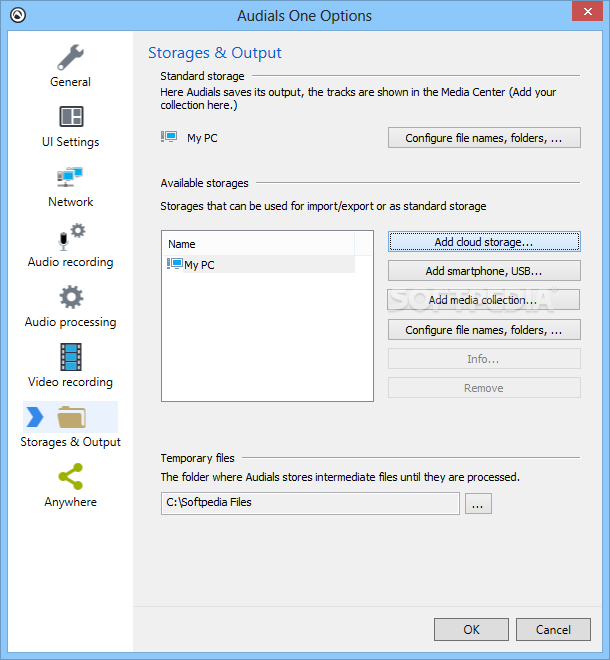Viewport: 610px width, 660px height.
Task: Go to the Anywhere section label
Action: click(70, 502)
